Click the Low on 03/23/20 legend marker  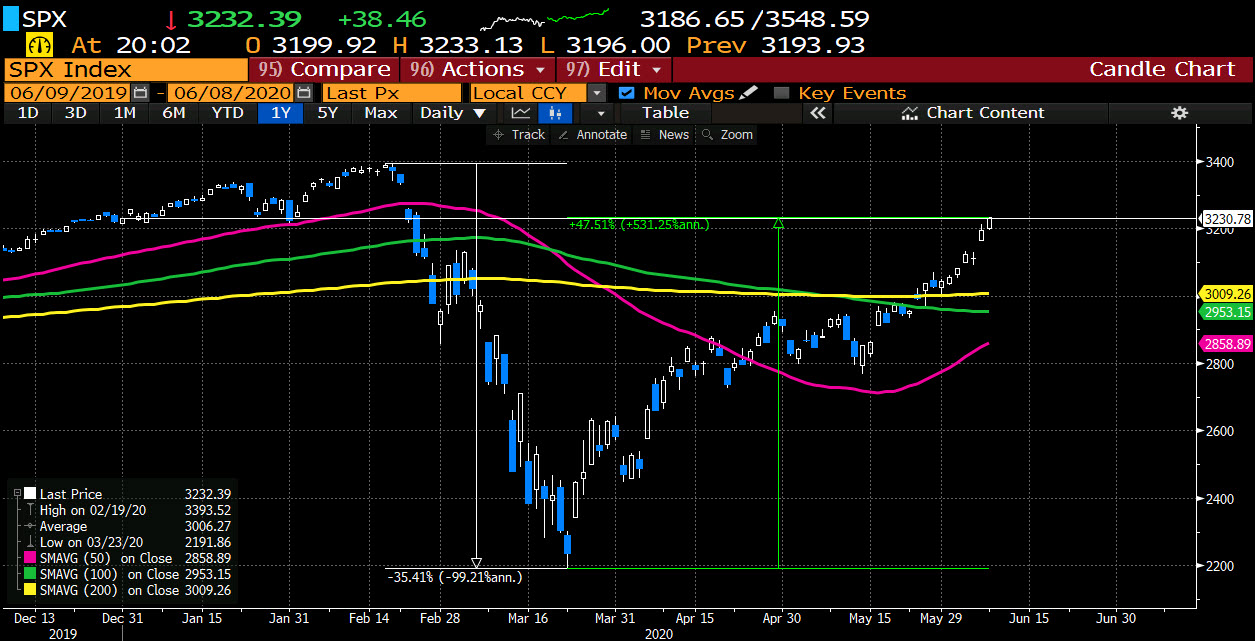pyautogui.click(x=29, y=542)
